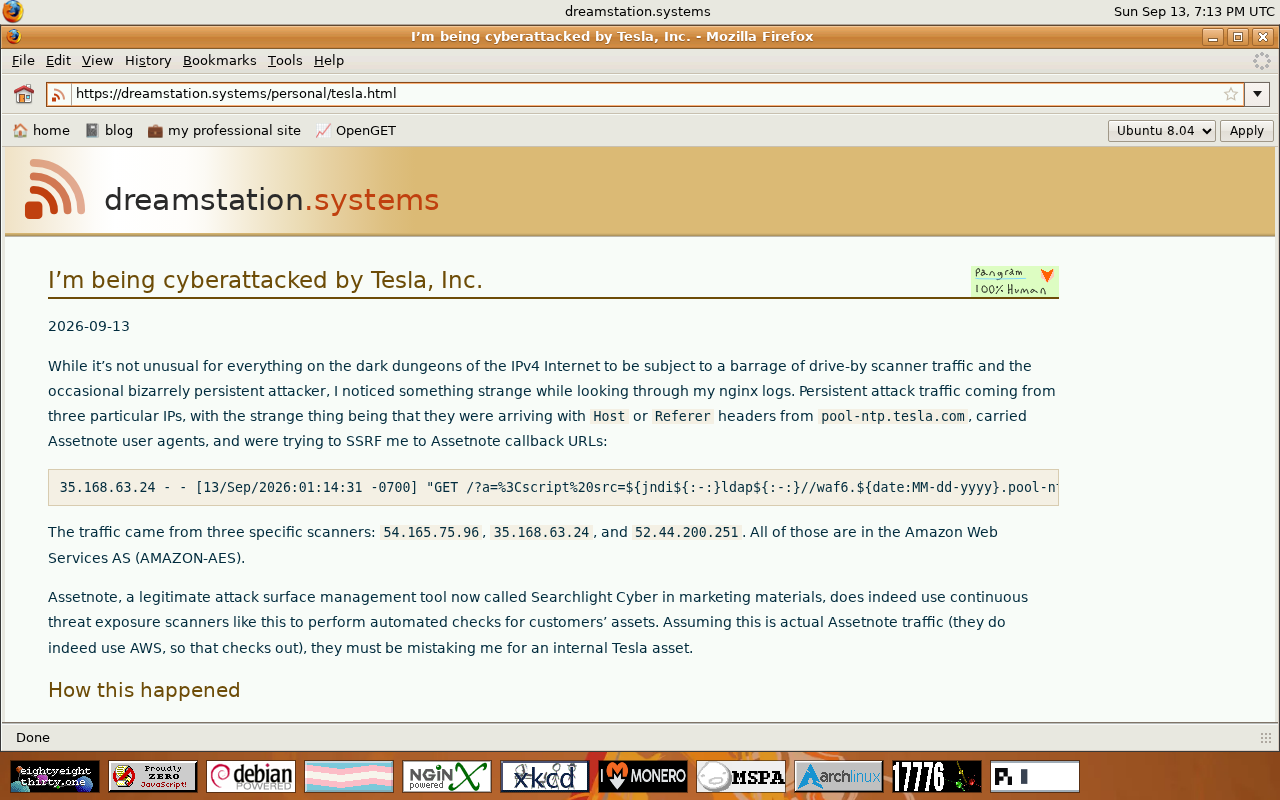Screen dimensions: 1280x800
Task: Click the nginx log code block
Action: 553,488
